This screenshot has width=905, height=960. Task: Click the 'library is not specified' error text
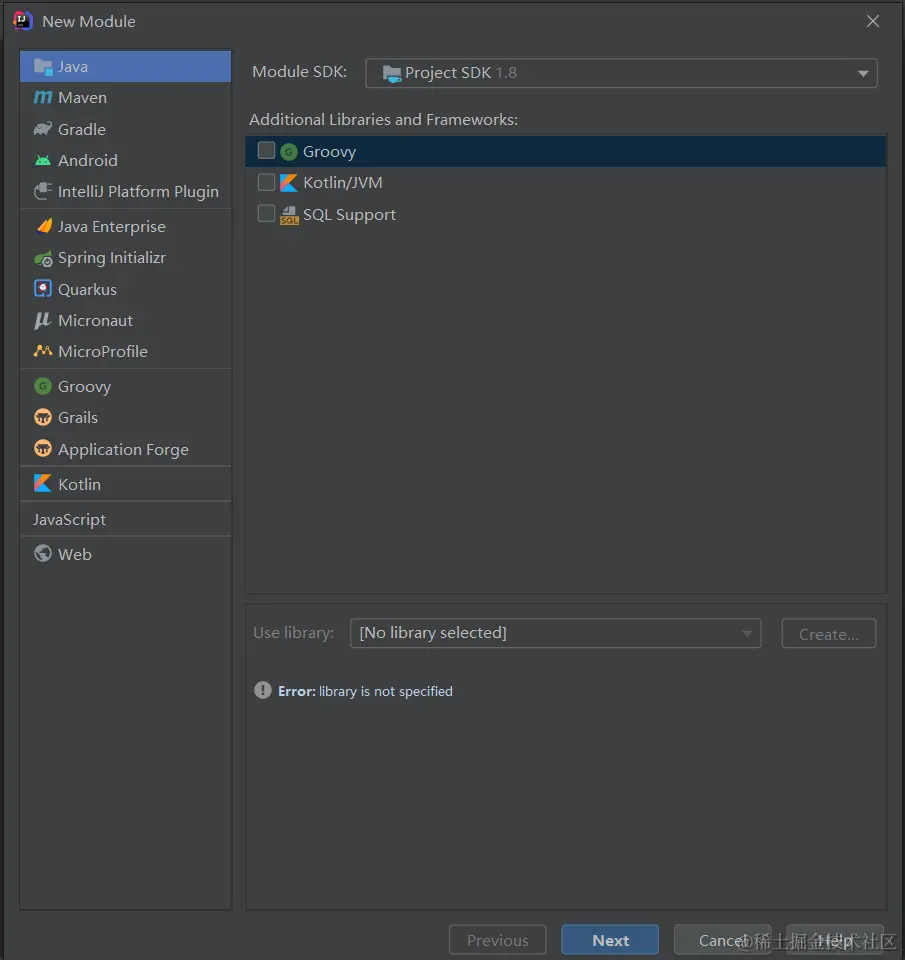tap(386, 691)
